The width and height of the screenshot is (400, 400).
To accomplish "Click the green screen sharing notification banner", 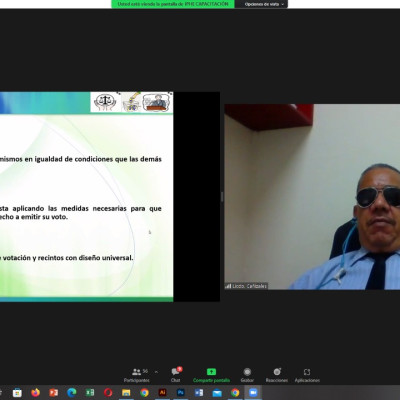I will [173, 4].
